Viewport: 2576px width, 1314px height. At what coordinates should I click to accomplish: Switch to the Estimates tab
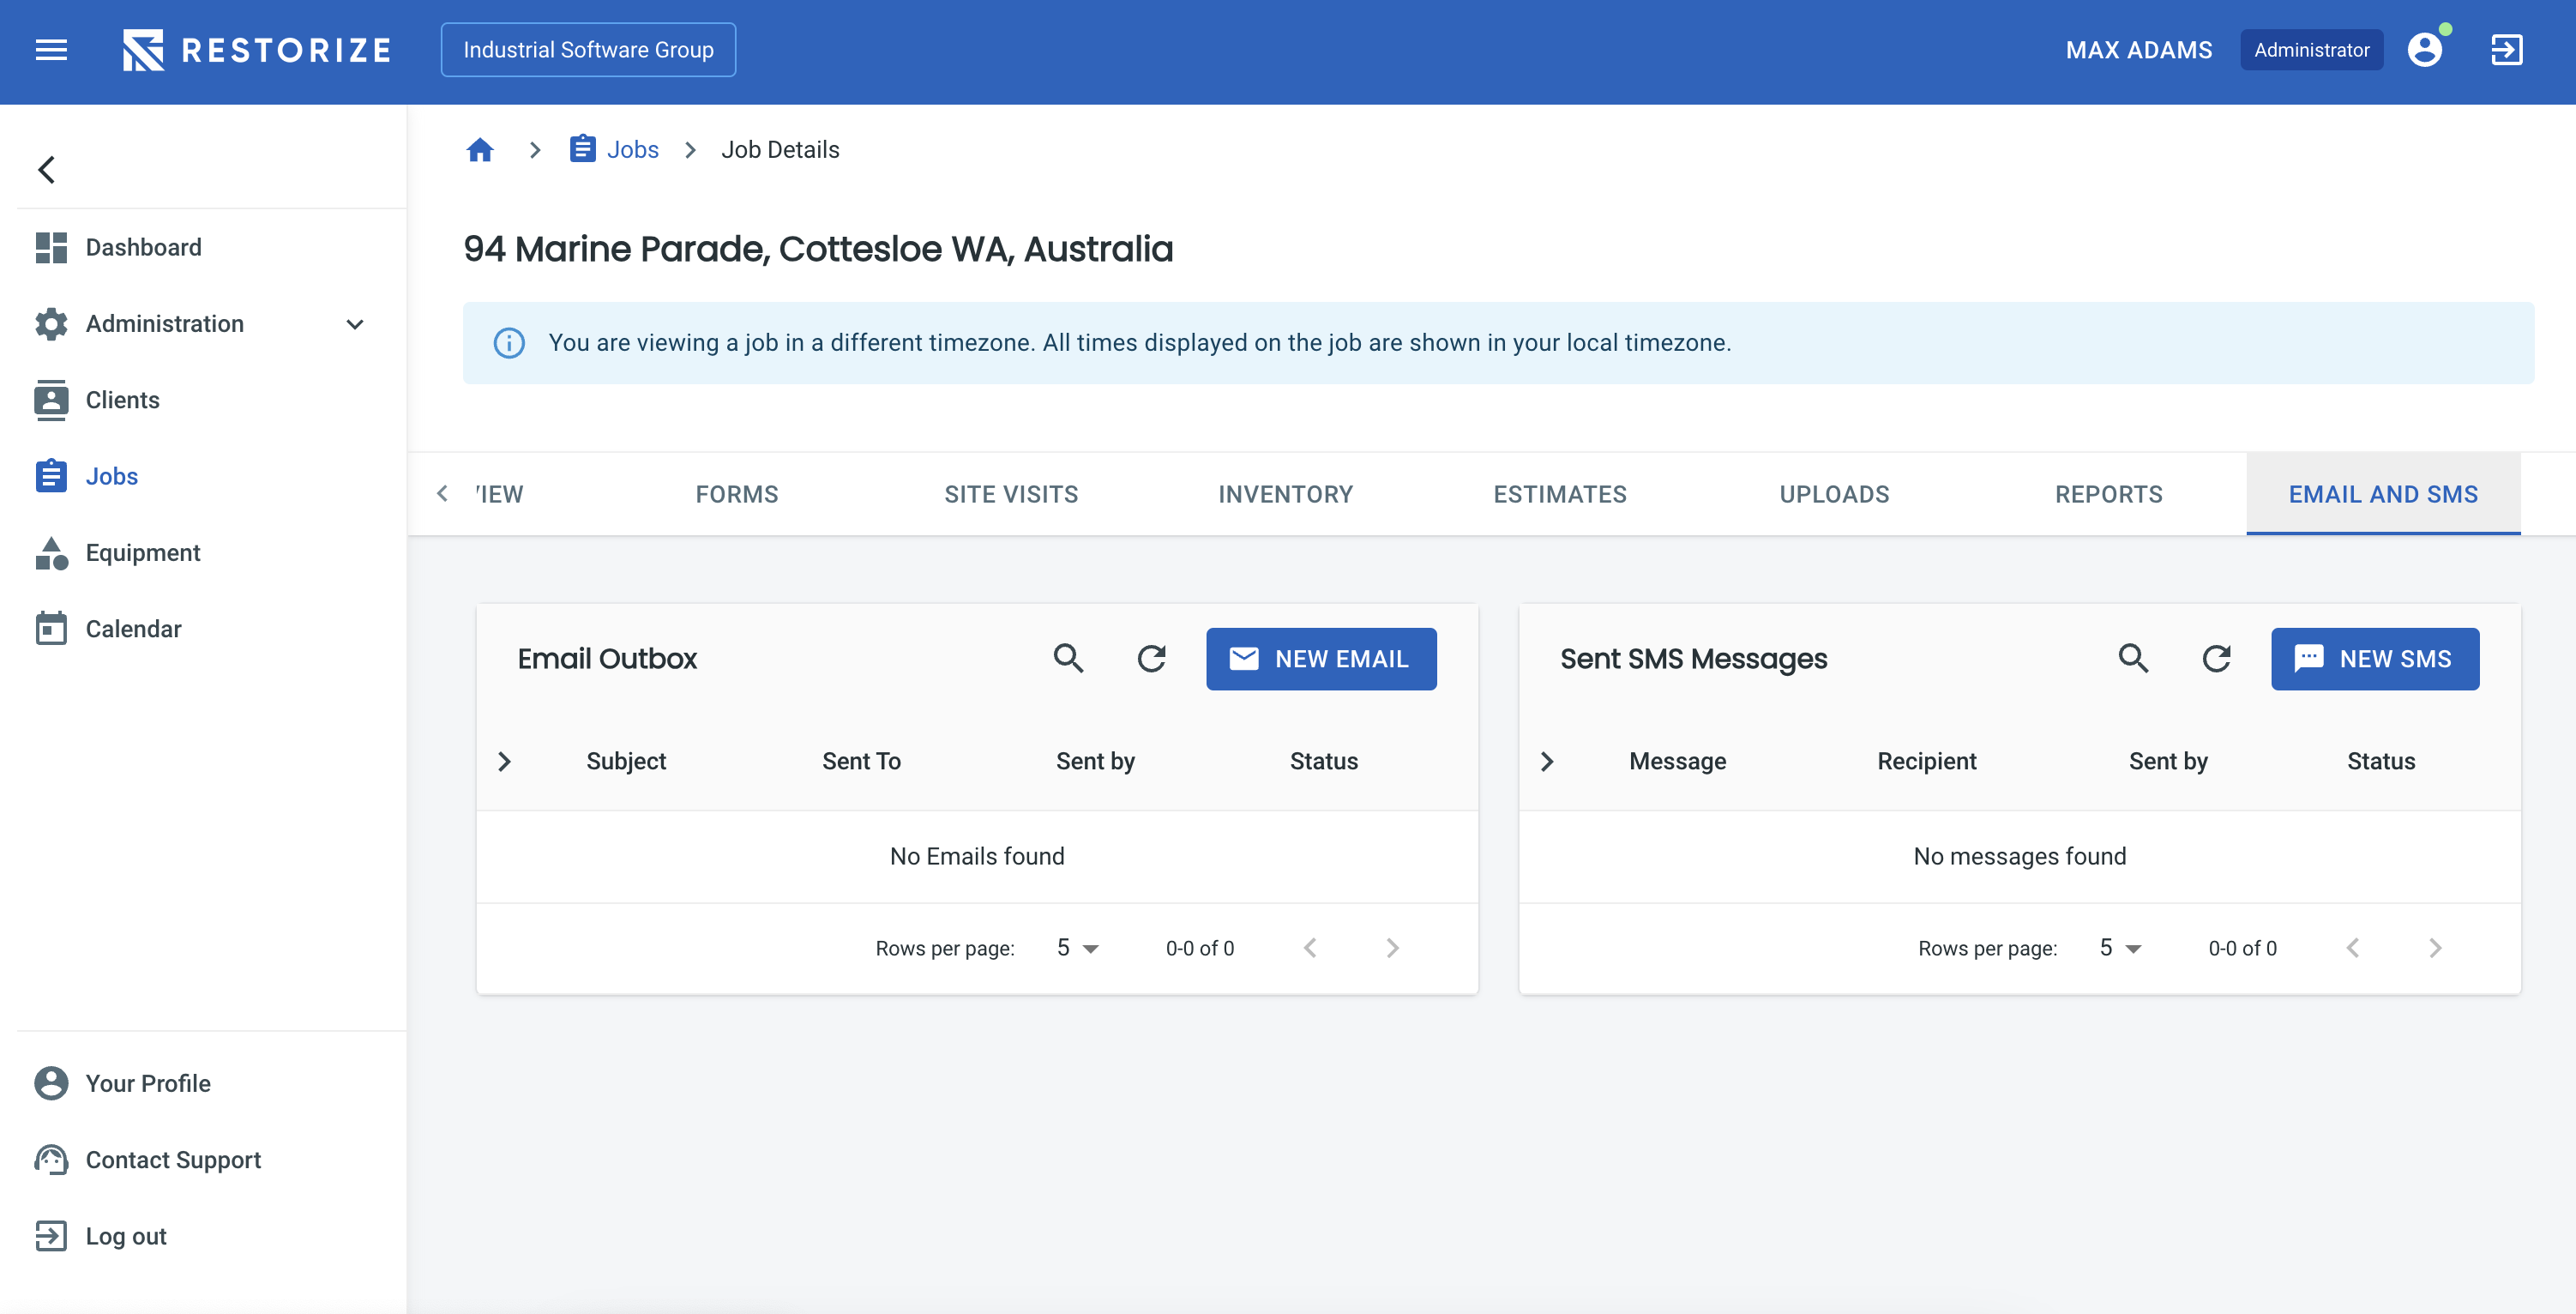click(1560, 494)
